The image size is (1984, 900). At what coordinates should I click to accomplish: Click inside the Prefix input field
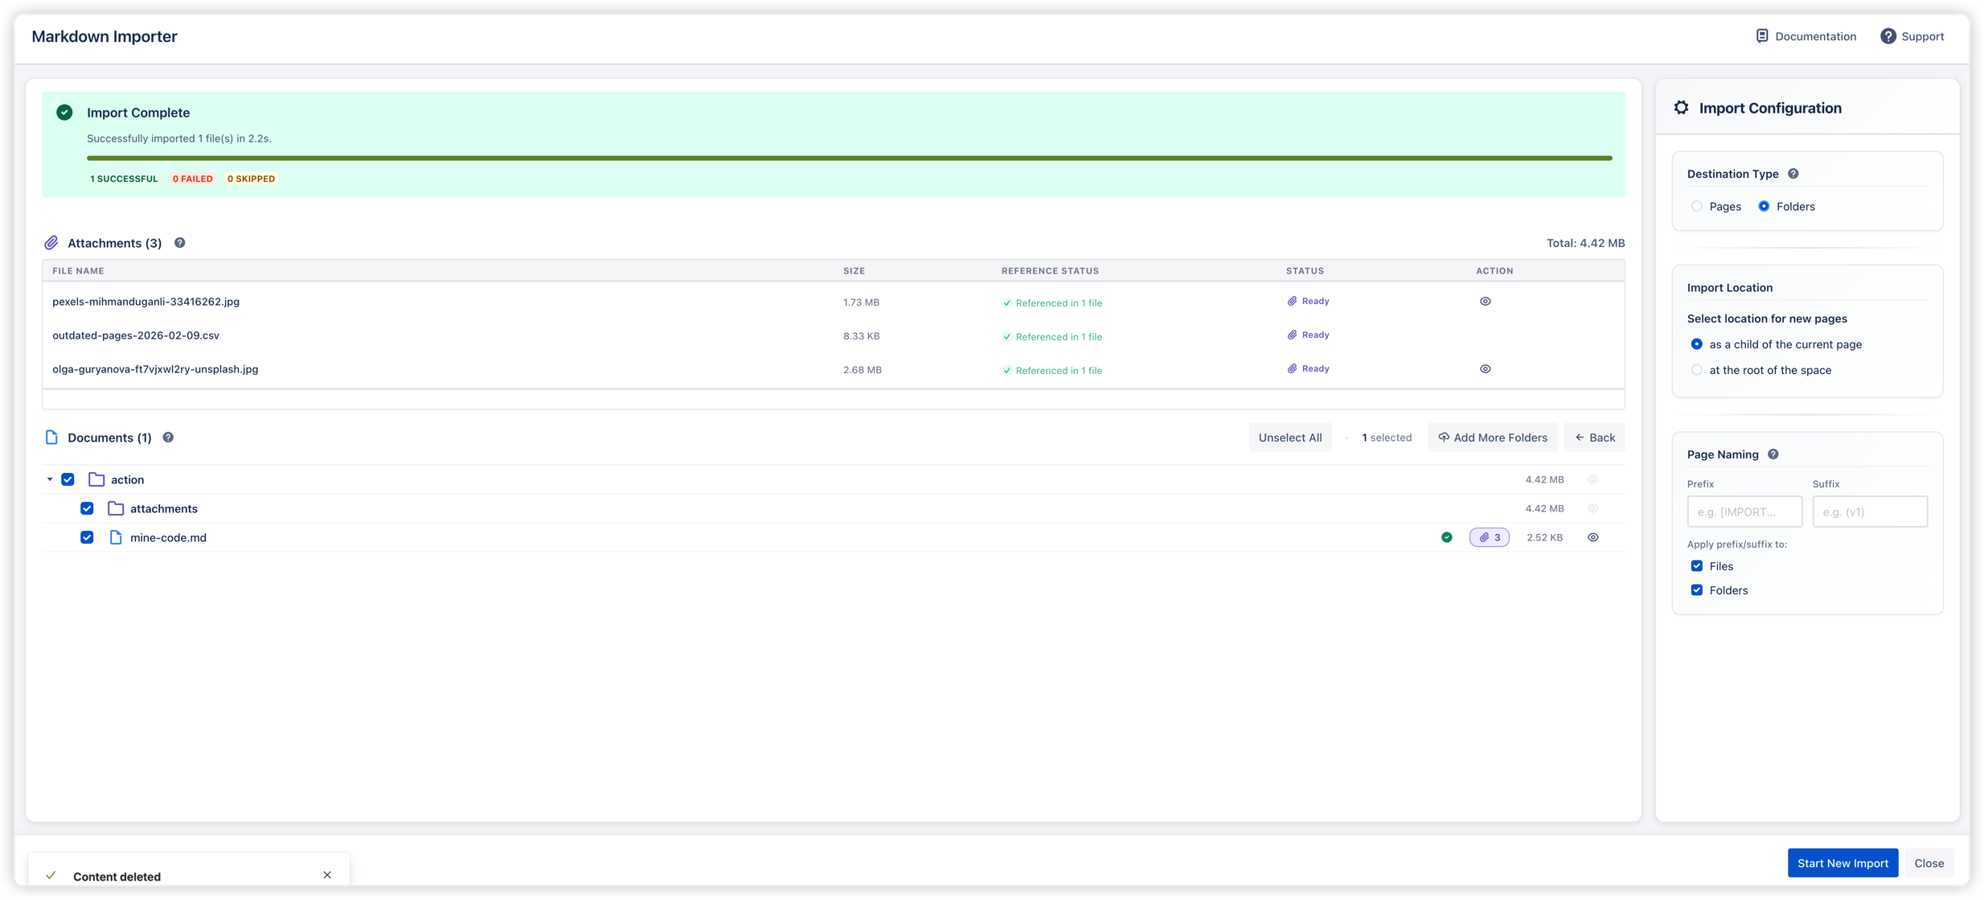click(x=1744, y=511)
